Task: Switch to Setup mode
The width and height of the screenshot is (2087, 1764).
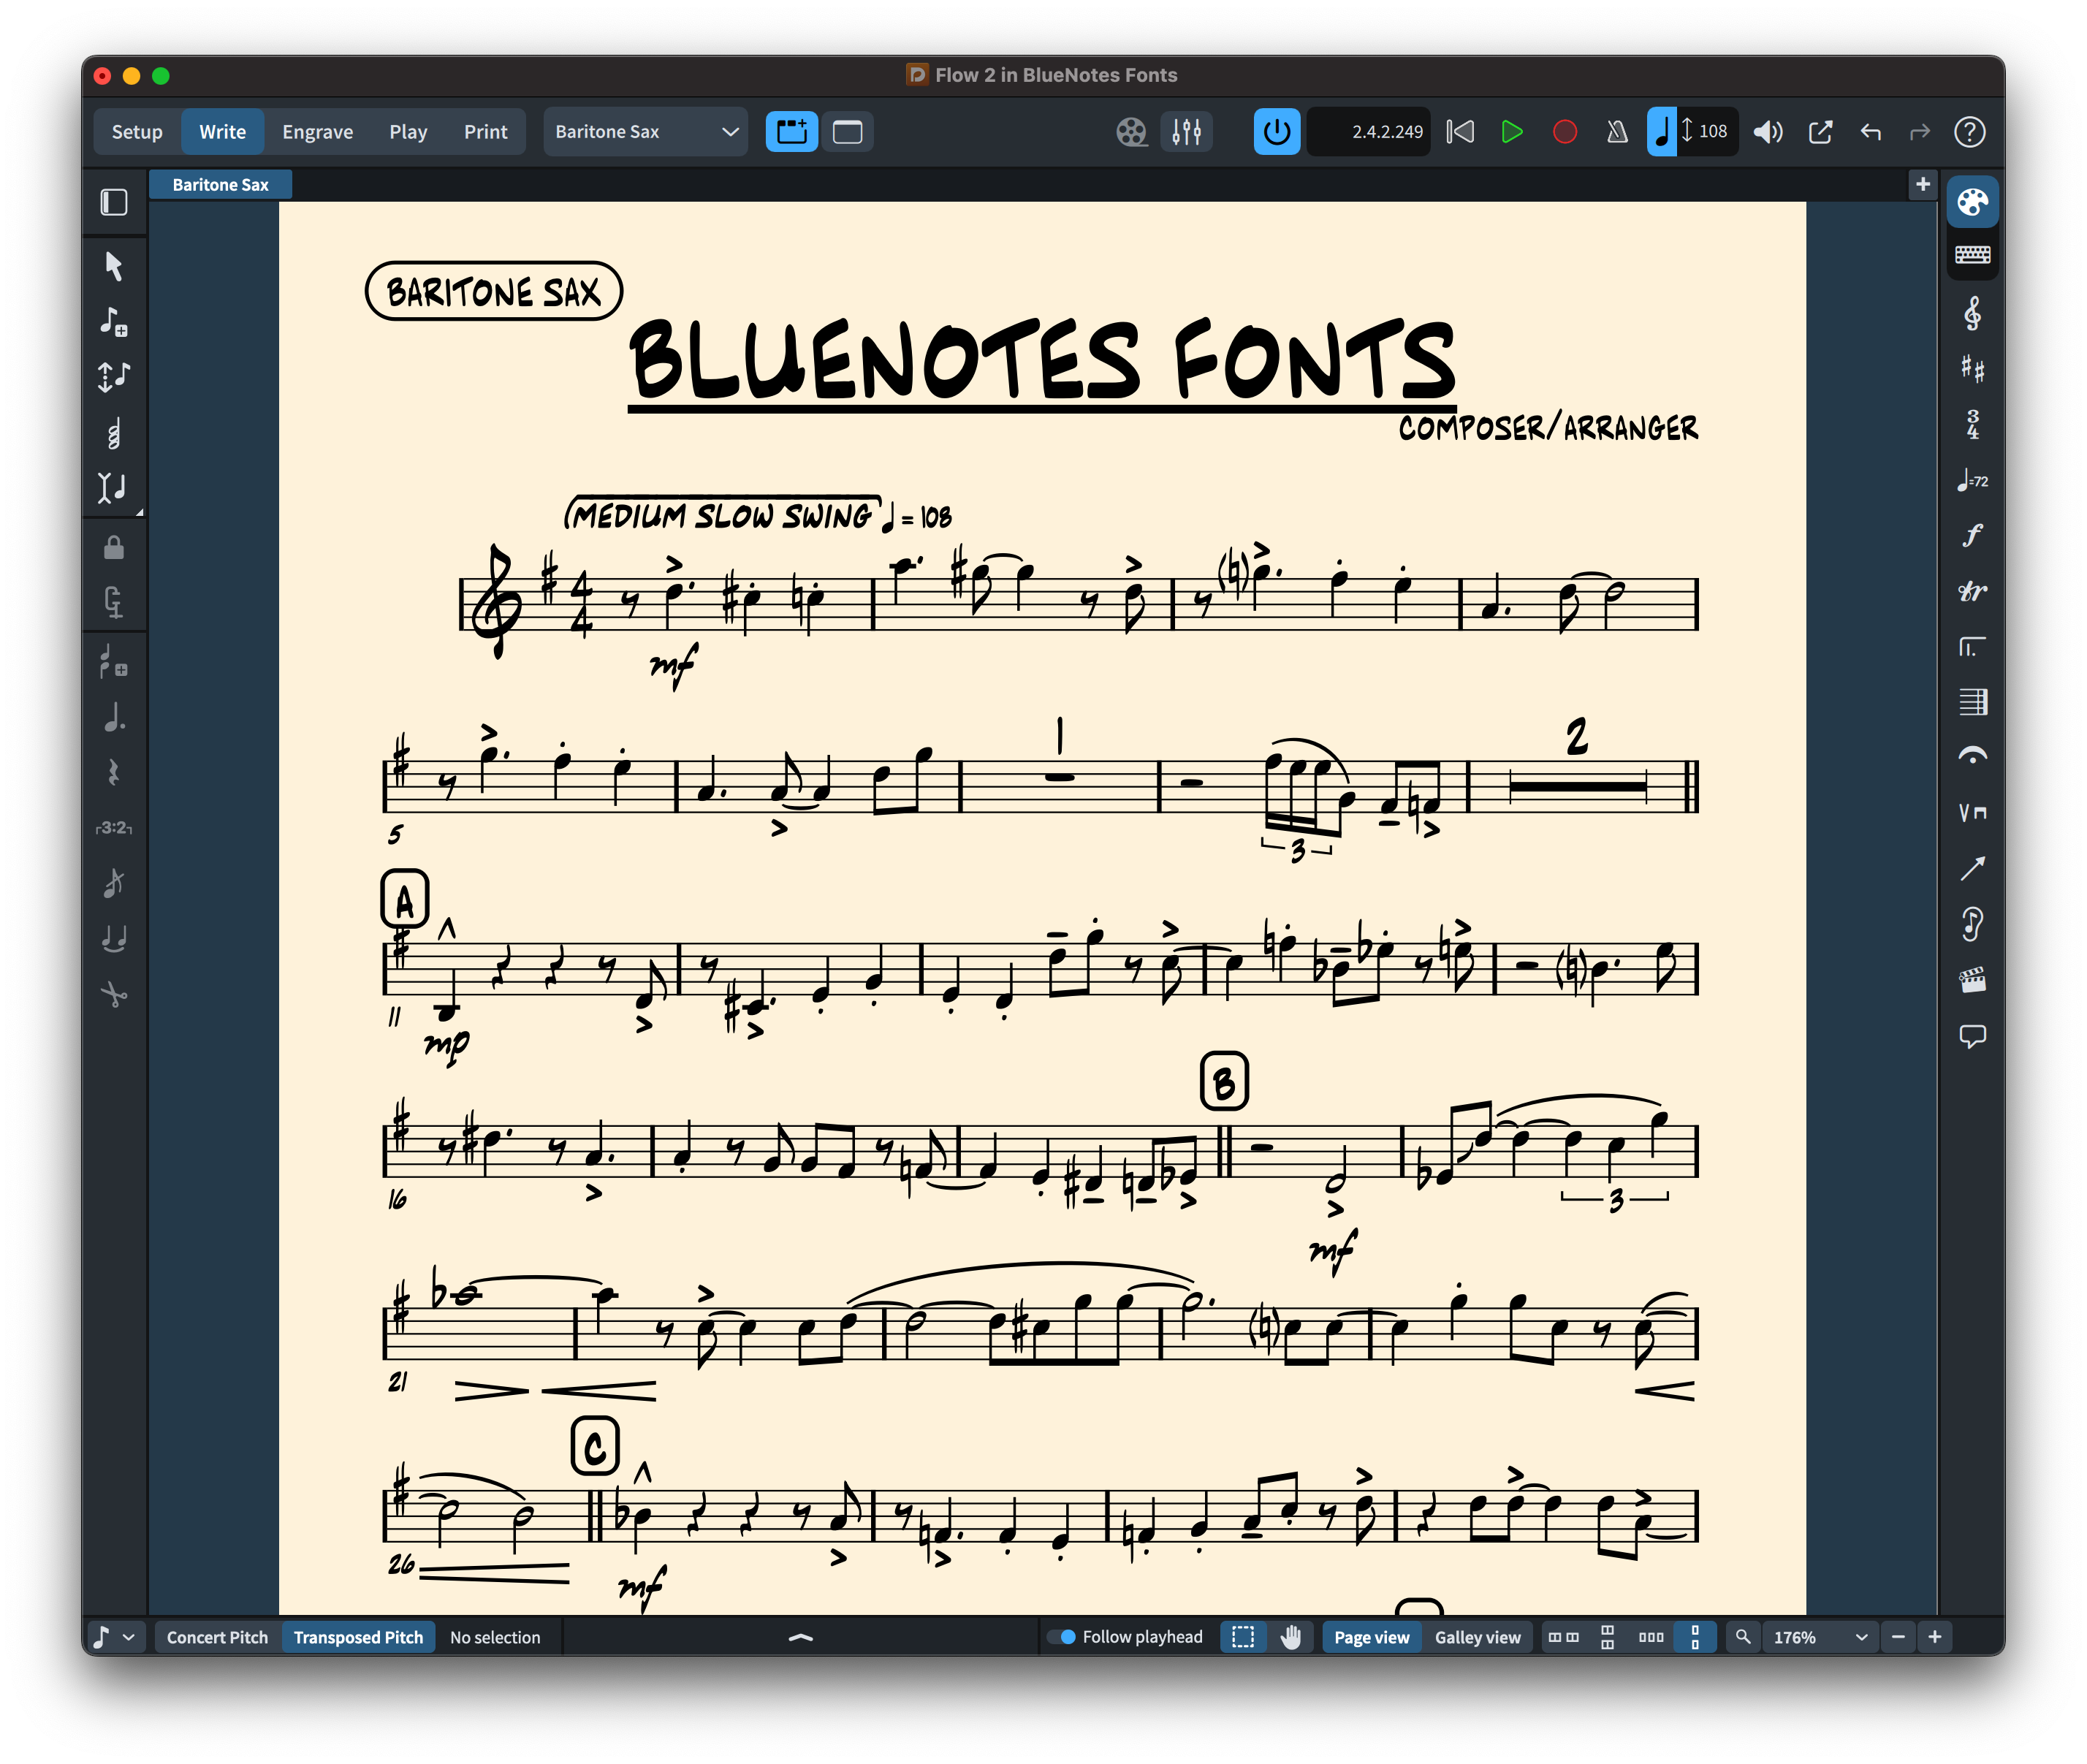Action: [137, 132]
